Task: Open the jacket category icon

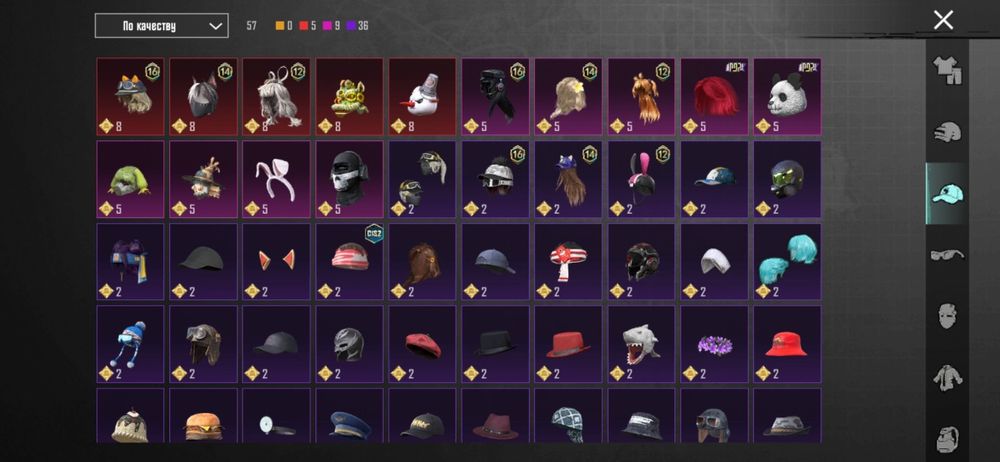Action: (x=947, y=377)
